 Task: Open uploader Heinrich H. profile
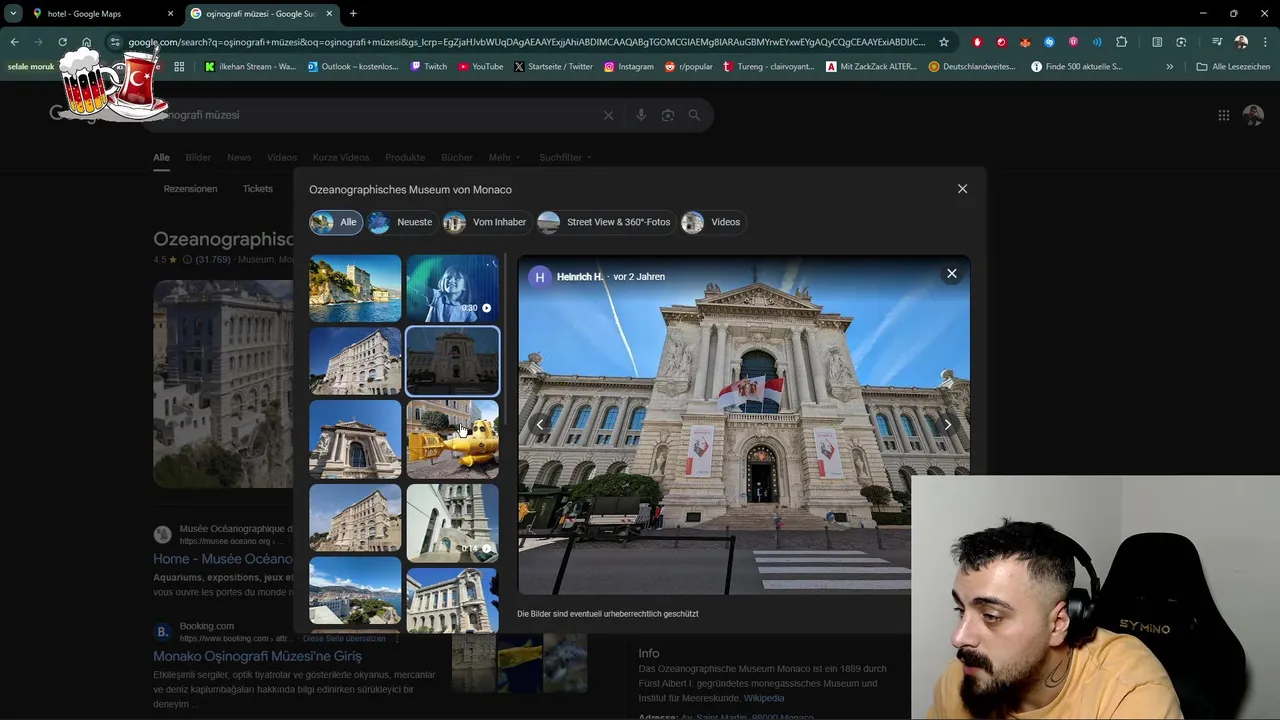coord(580,277)
